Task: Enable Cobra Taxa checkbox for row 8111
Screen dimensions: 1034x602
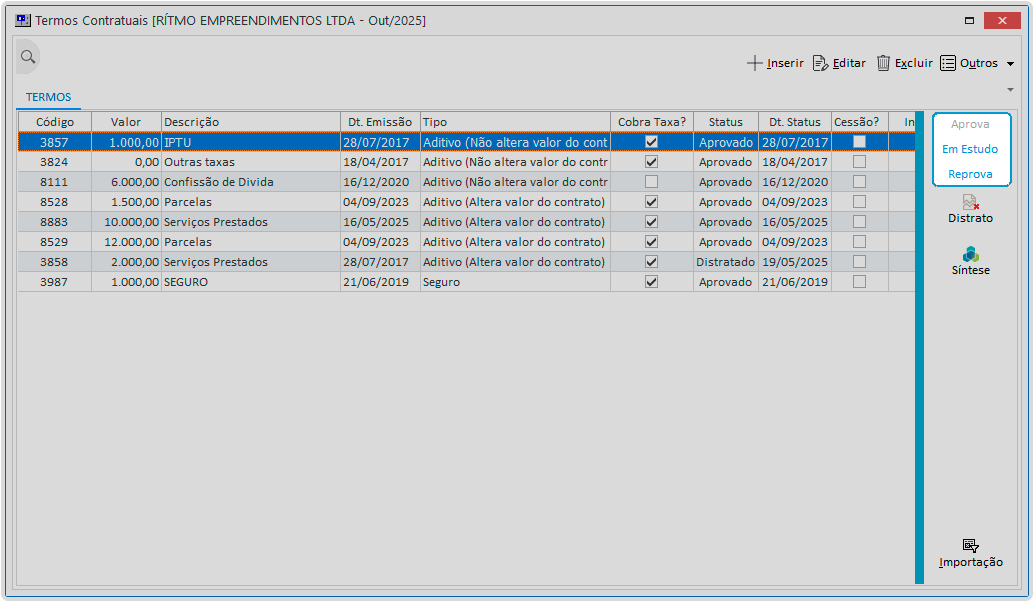Action: [651, 181]
